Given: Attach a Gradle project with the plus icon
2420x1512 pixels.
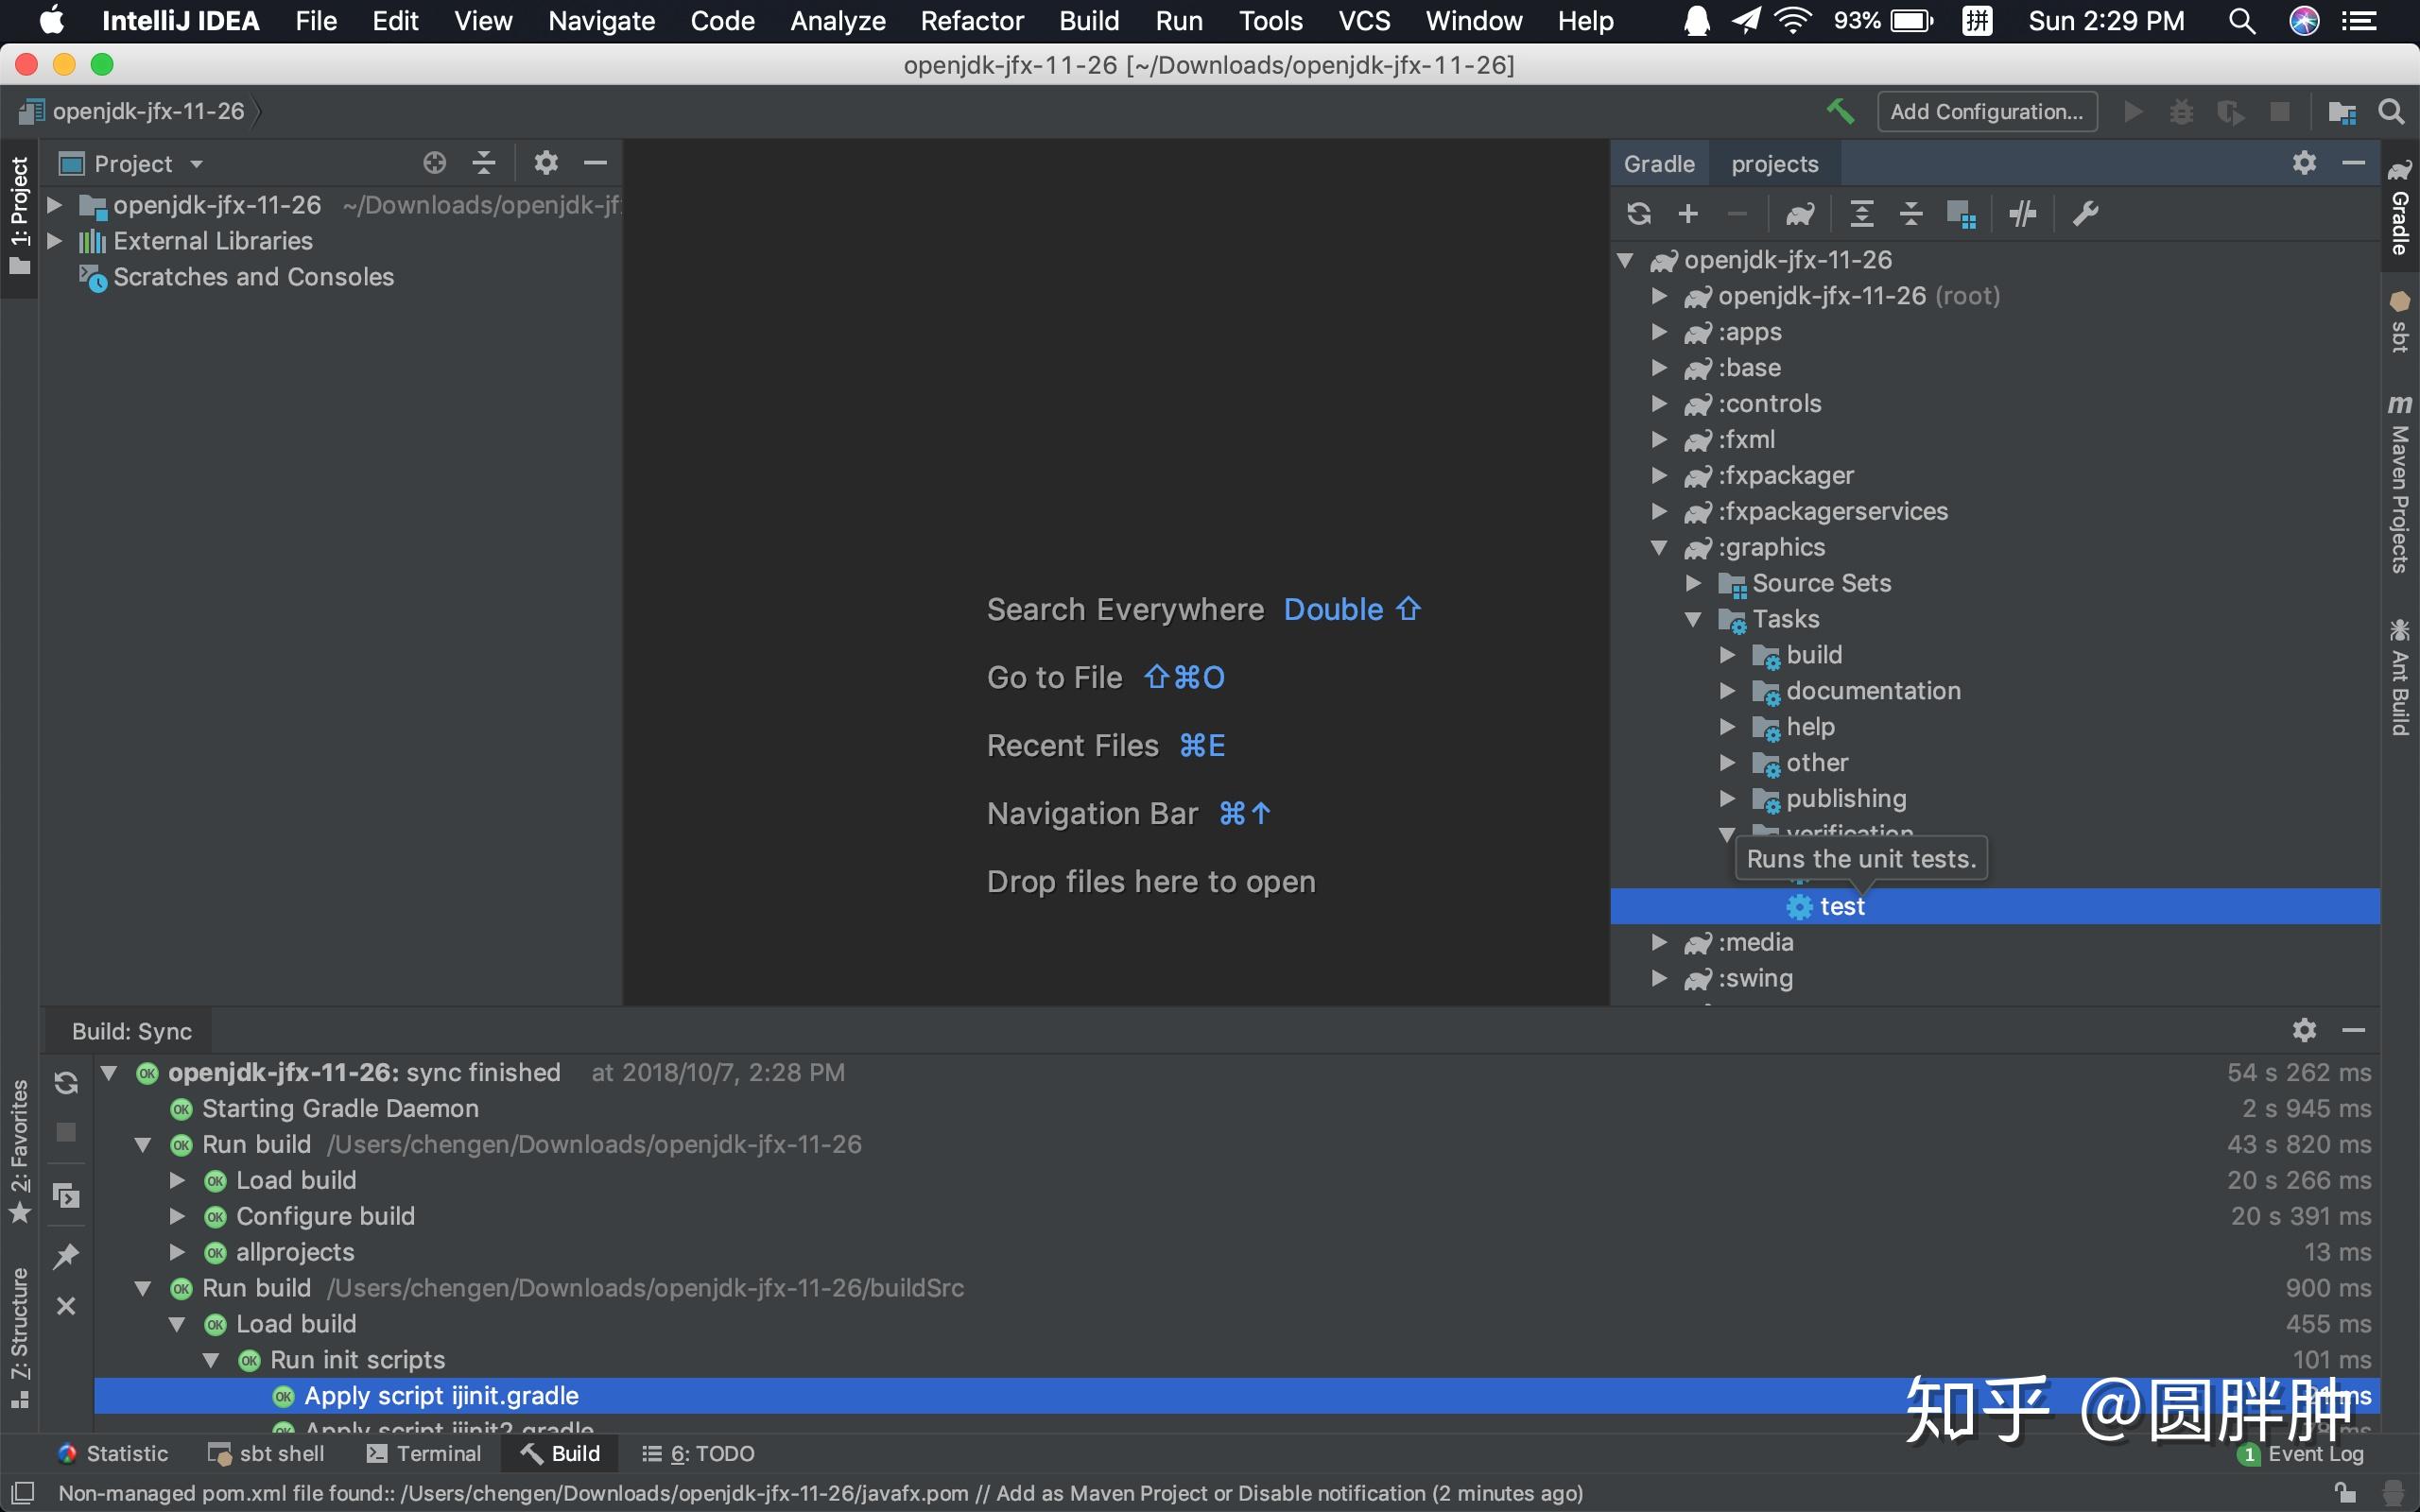Looking at the screenshot, I should tap(1688, 213).
